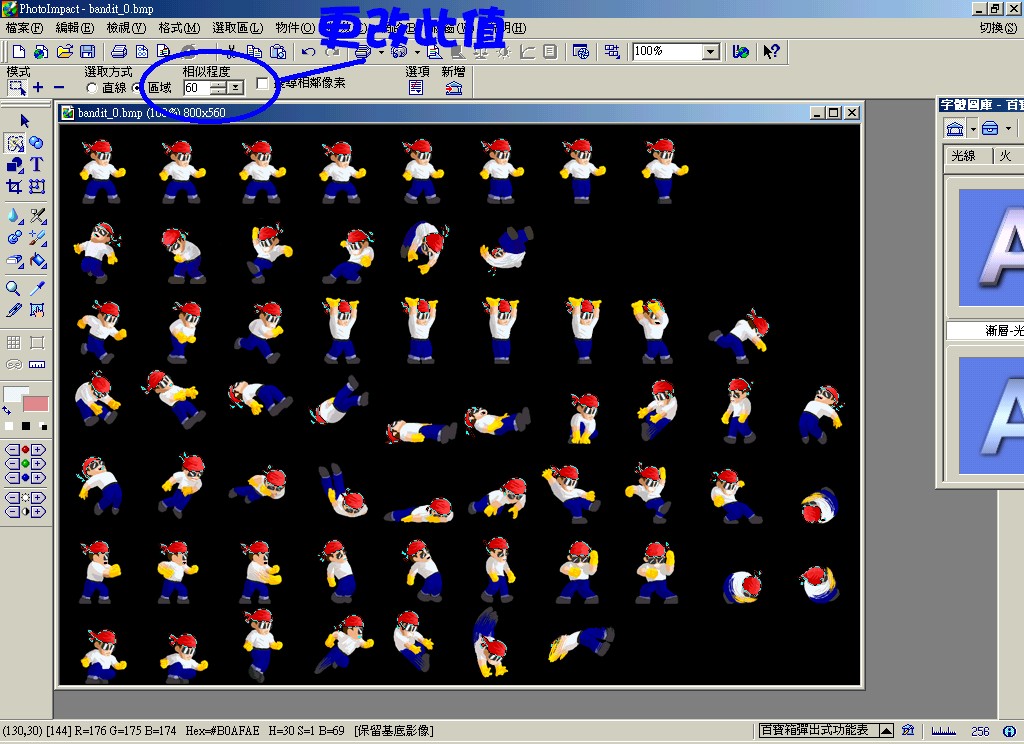
Task: Open the 檢視(V) View menu
Action: point(126,28)
